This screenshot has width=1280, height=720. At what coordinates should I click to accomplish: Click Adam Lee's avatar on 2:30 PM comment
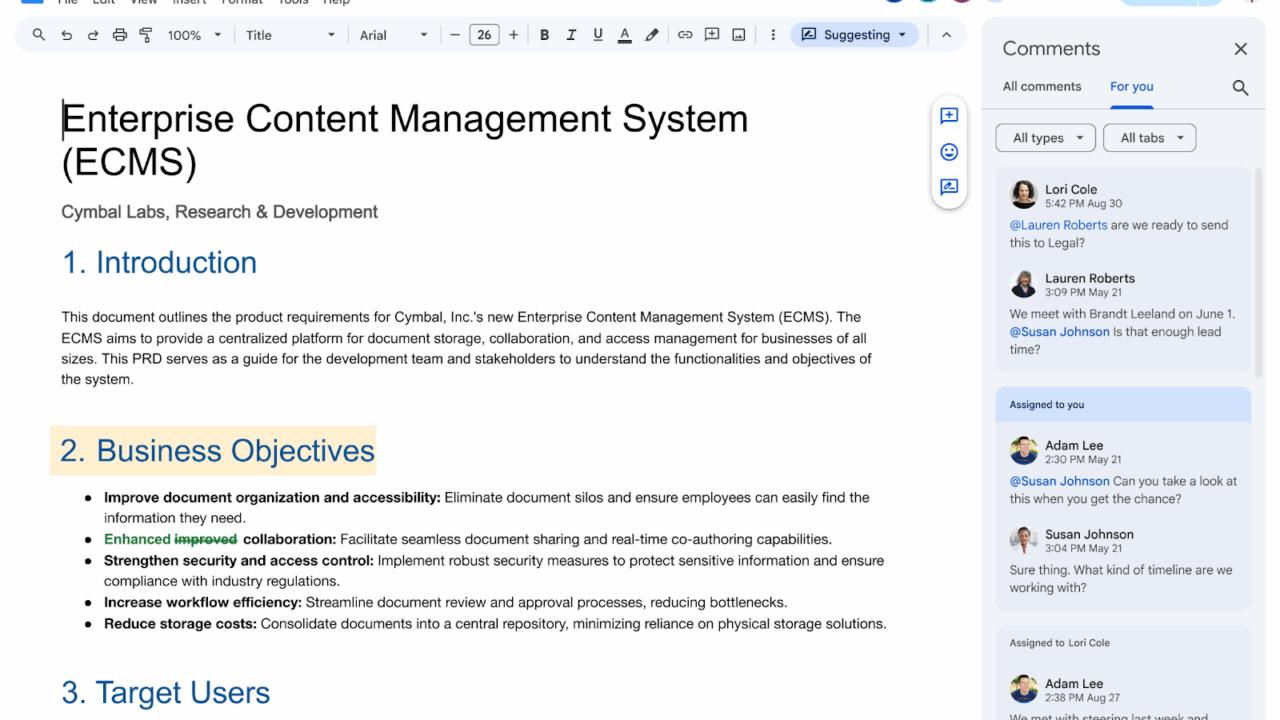[1024, 451]
